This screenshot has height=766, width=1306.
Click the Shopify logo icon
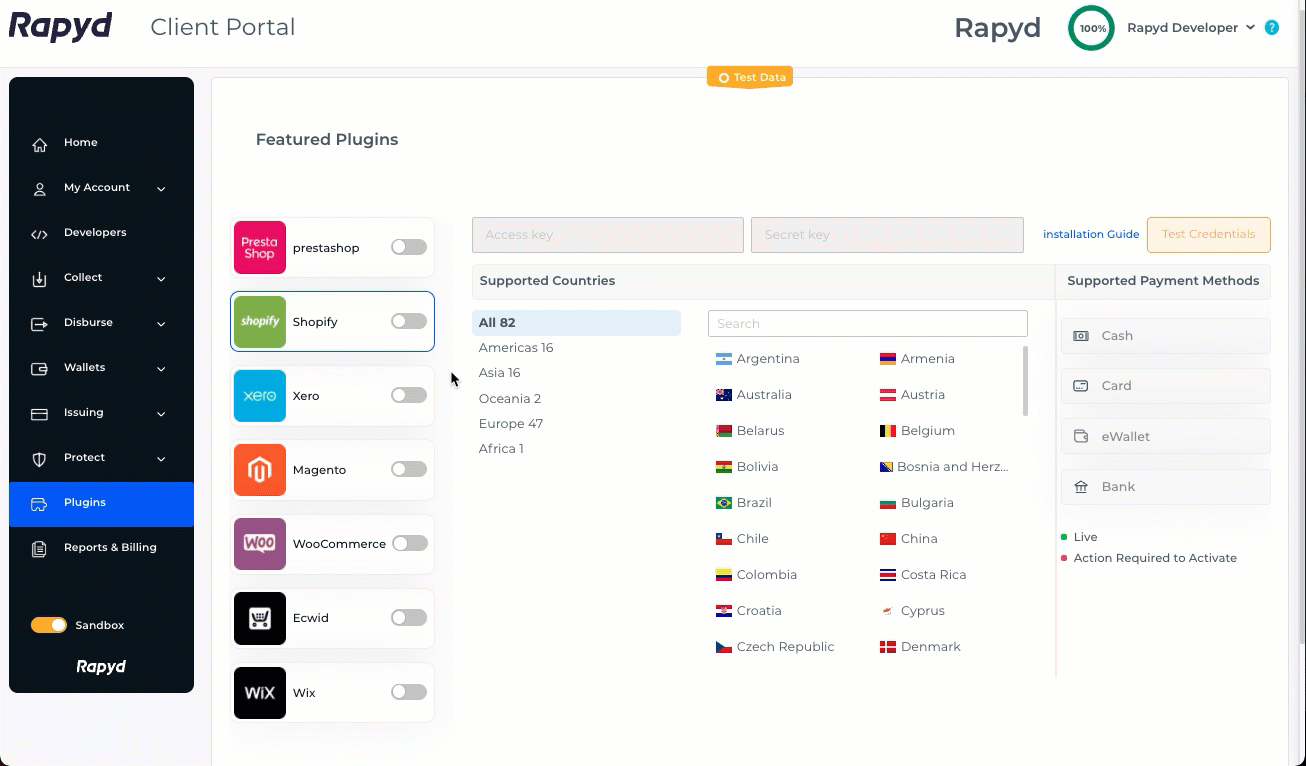(x=260, y=321)
